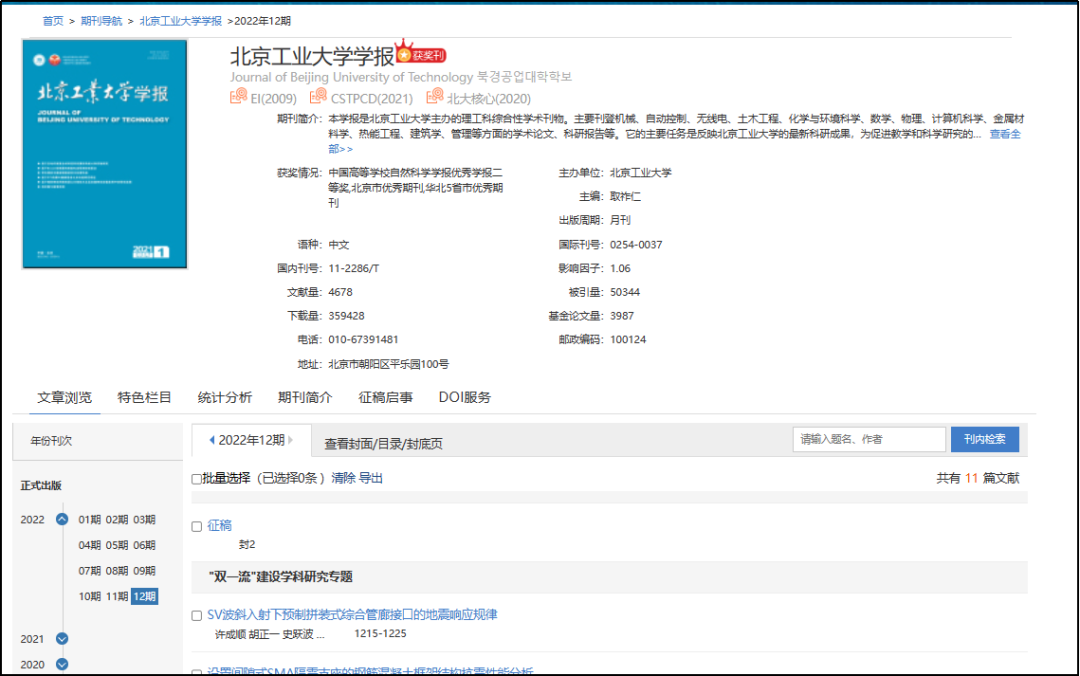
Task: Click the journal cover thumbnail
Action: tap(105, 154)
